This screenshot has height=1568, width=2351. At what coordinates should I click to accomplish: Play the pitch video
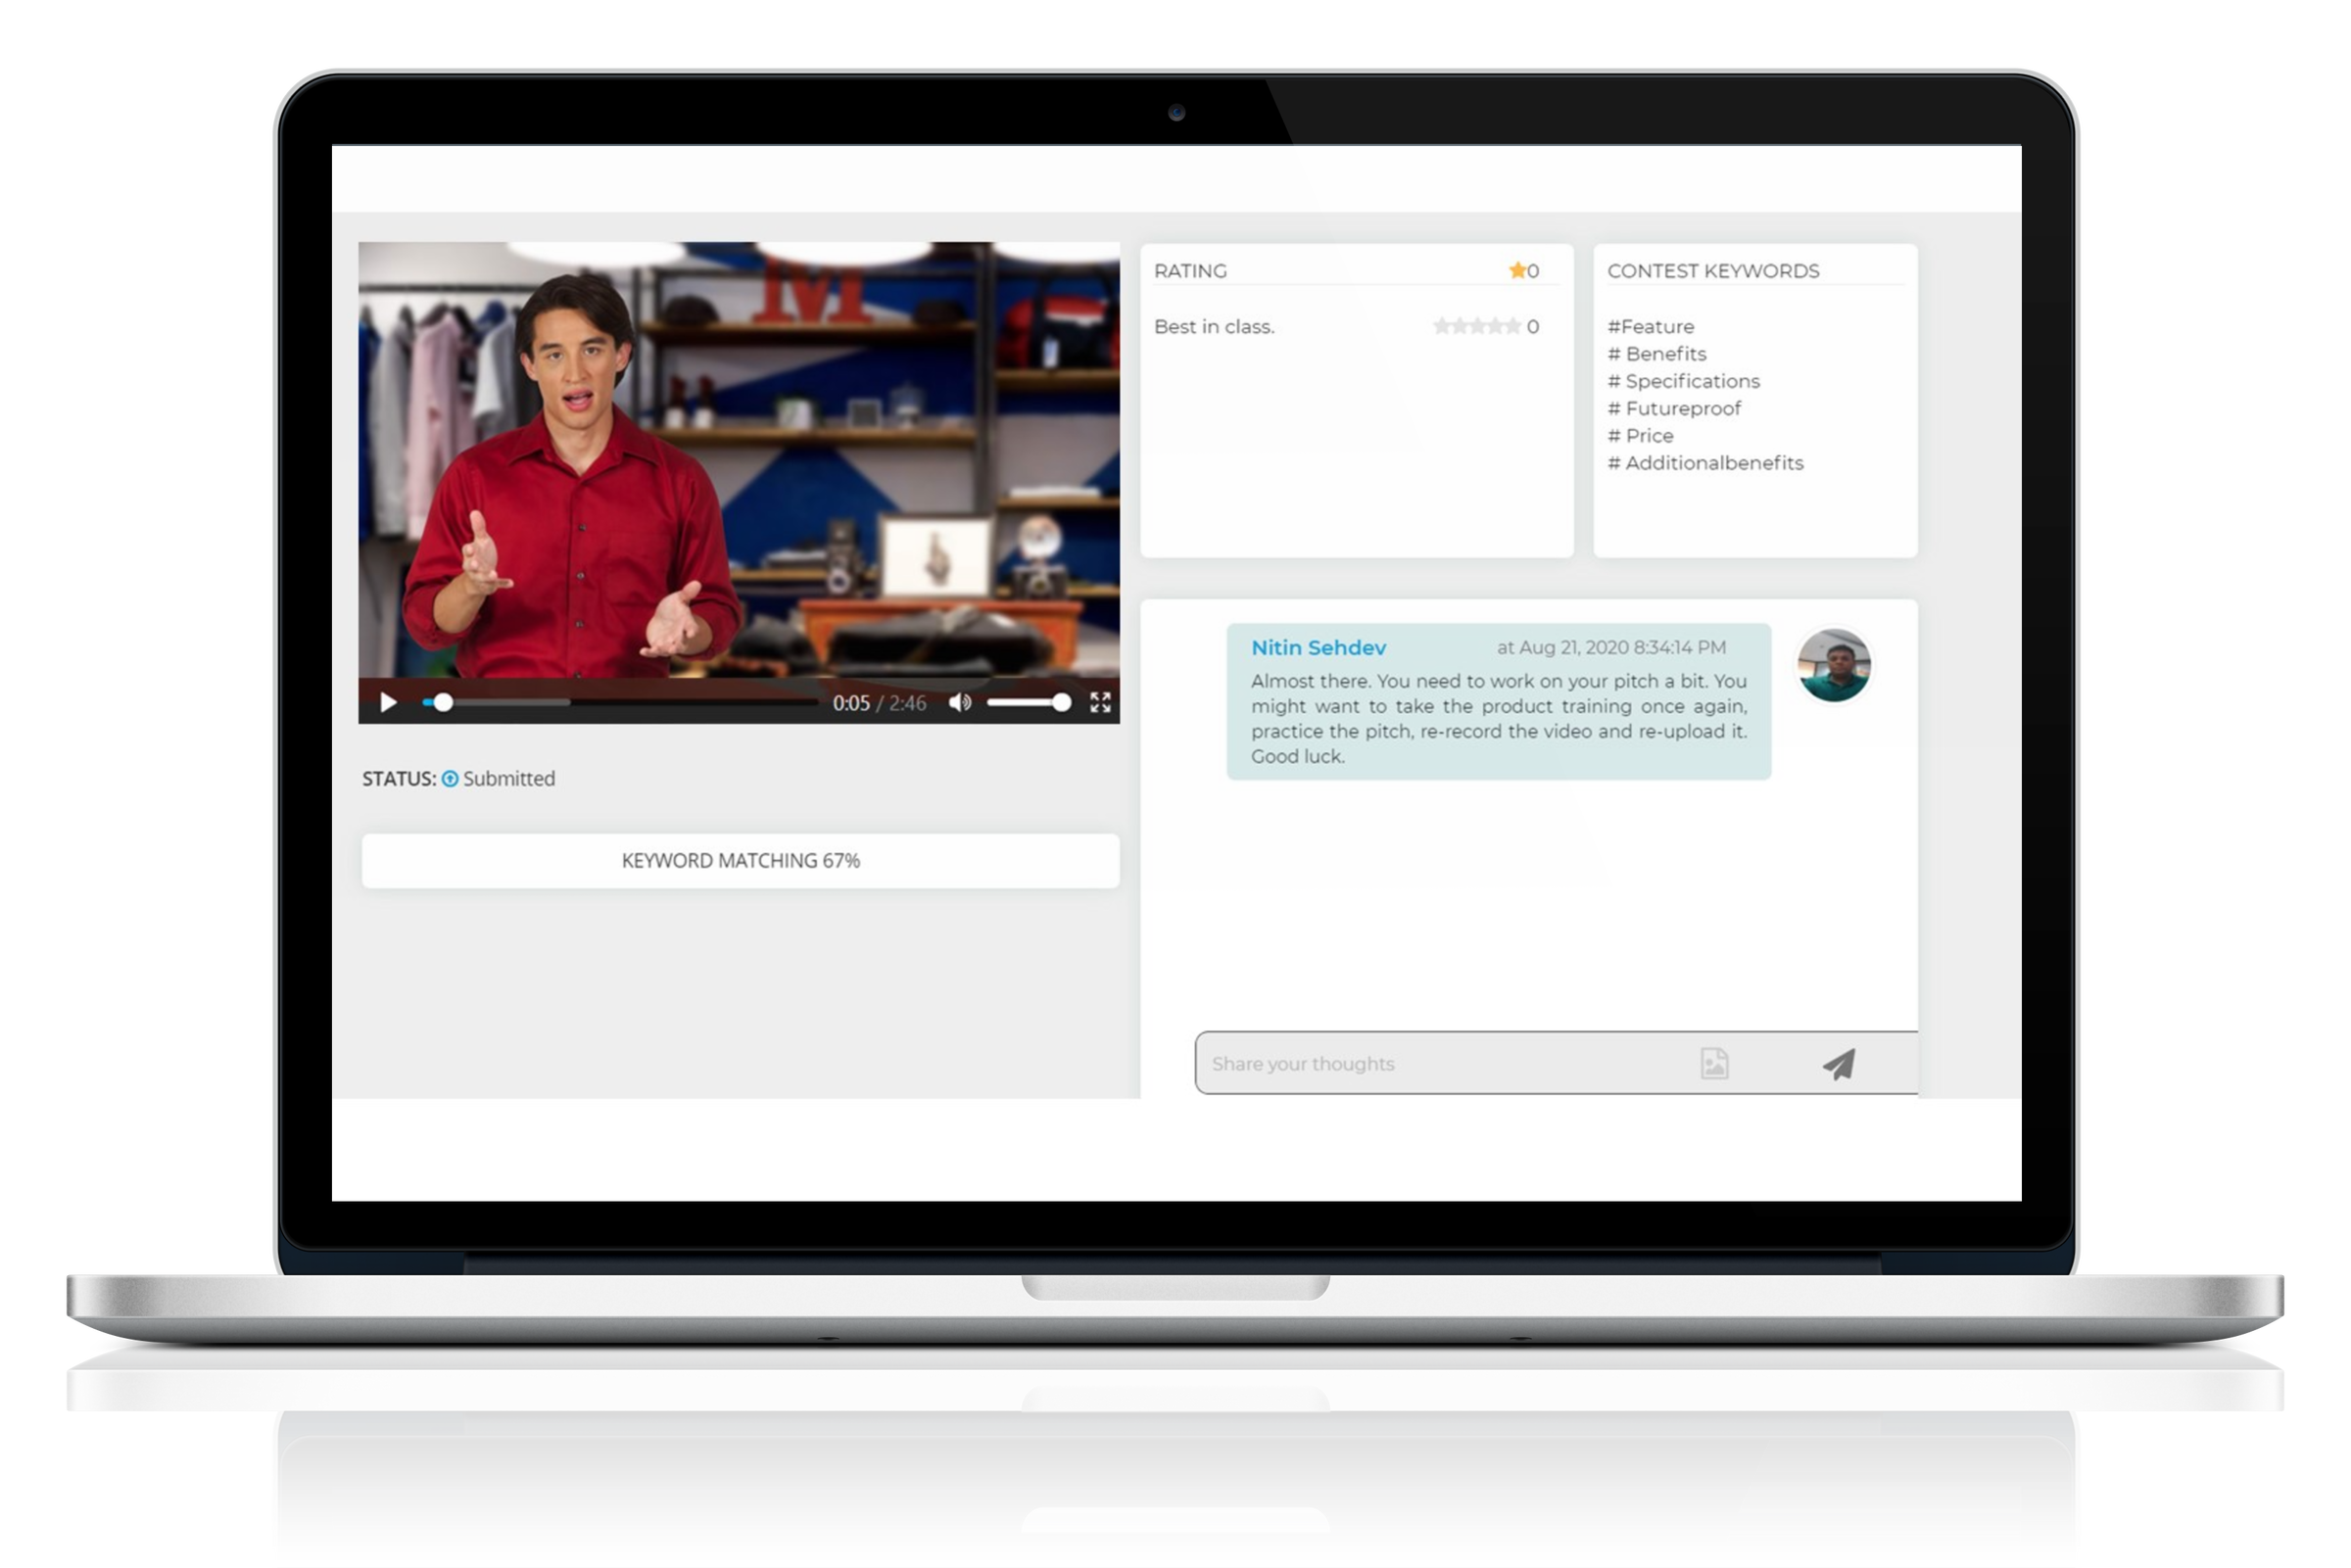[388, 703]
